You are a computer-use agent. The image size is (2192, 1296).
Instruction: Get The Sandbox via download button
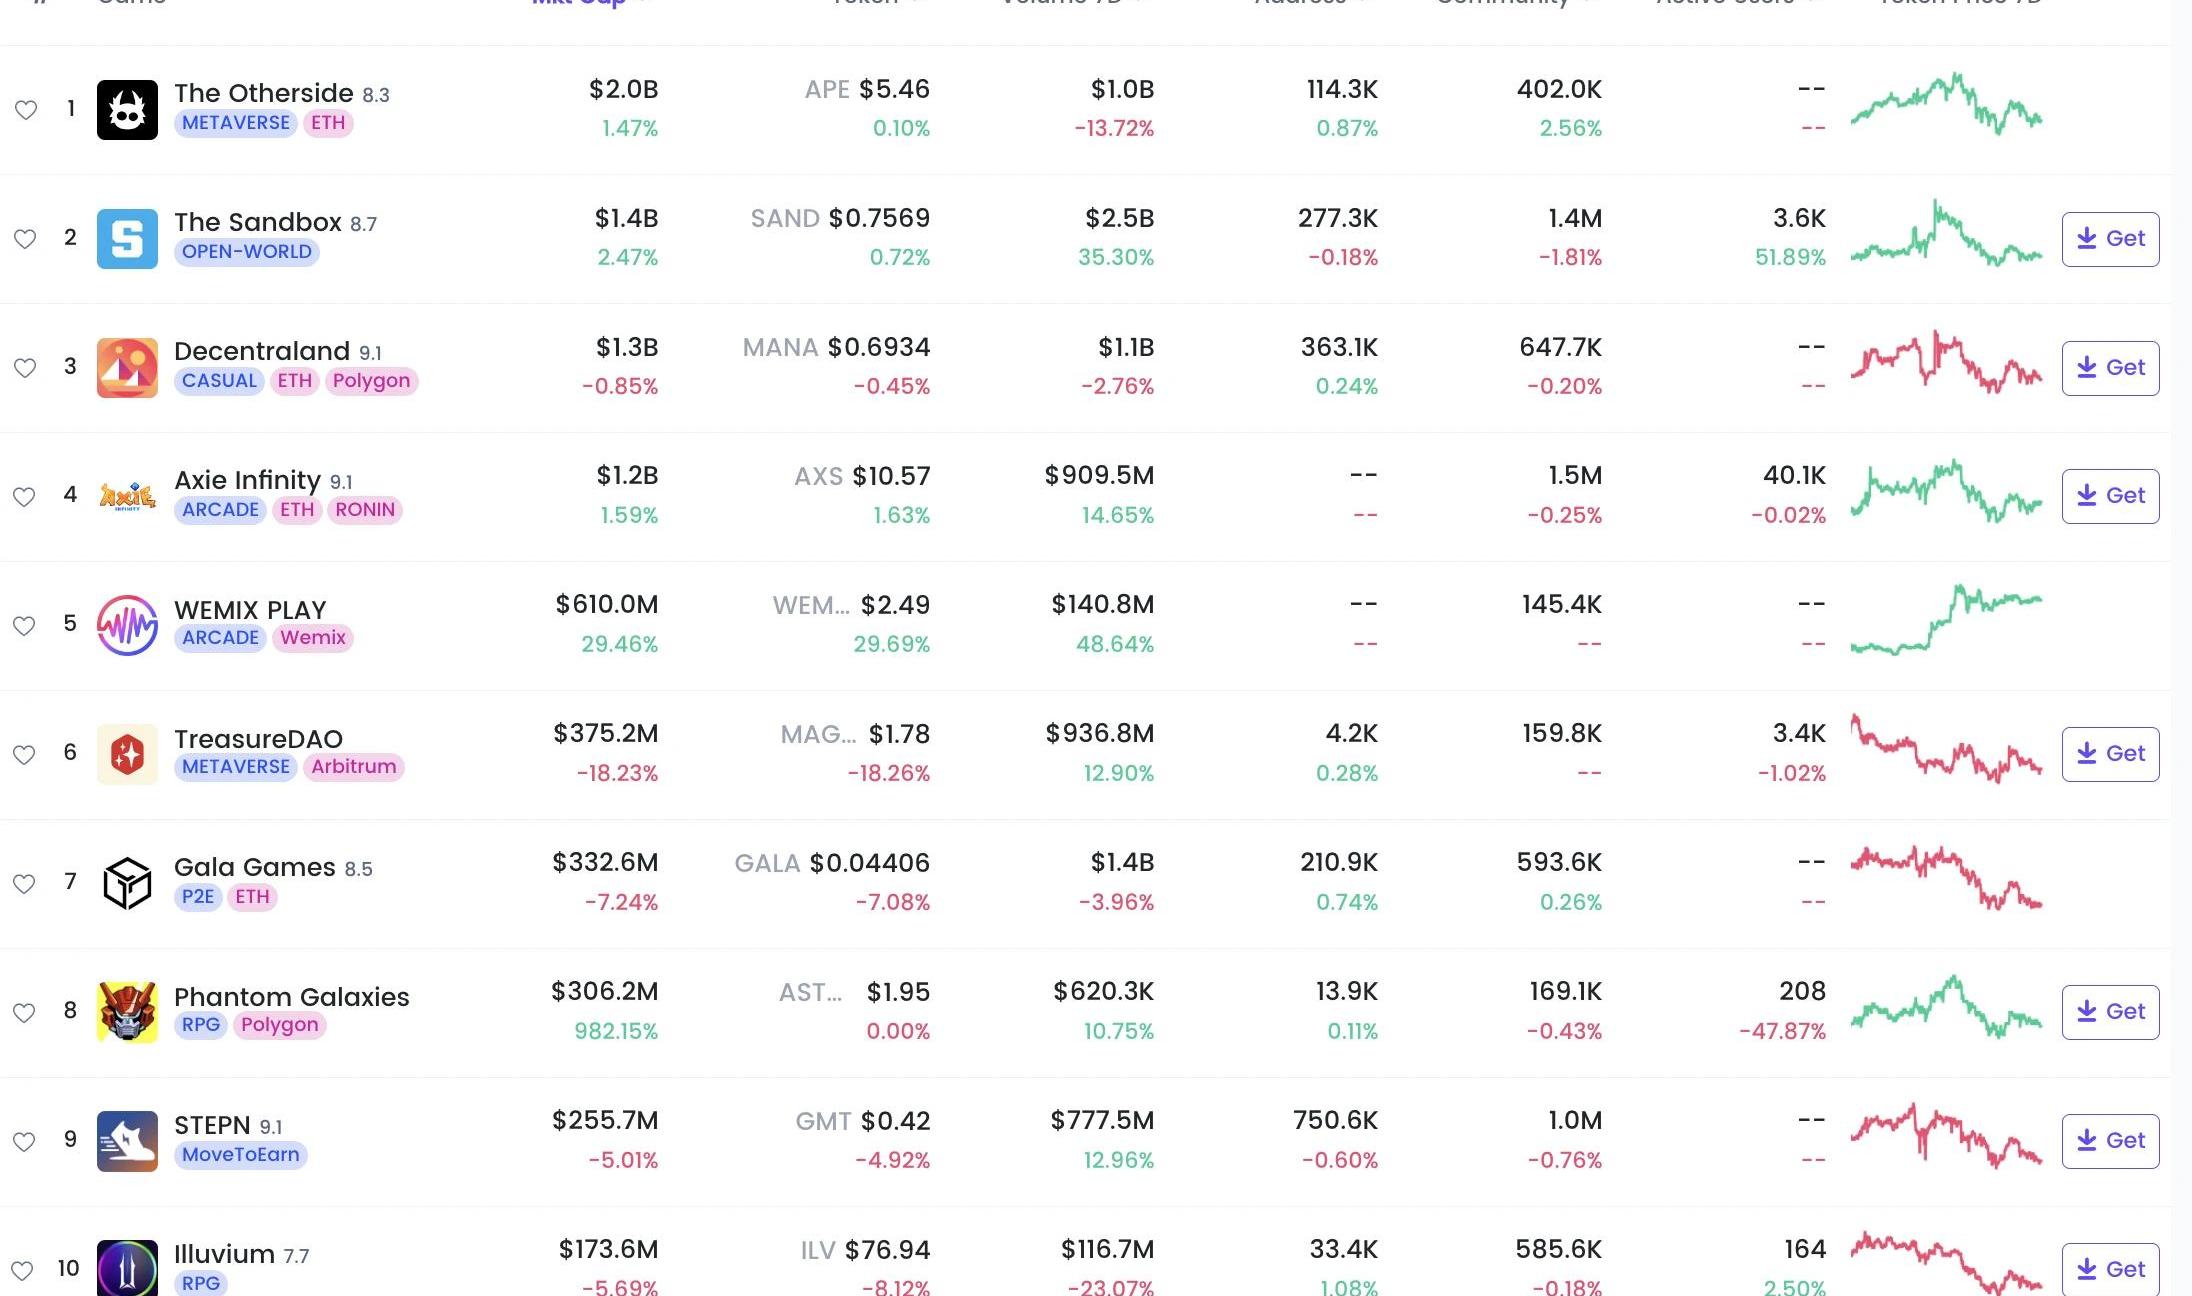[x=2110, y=239]
